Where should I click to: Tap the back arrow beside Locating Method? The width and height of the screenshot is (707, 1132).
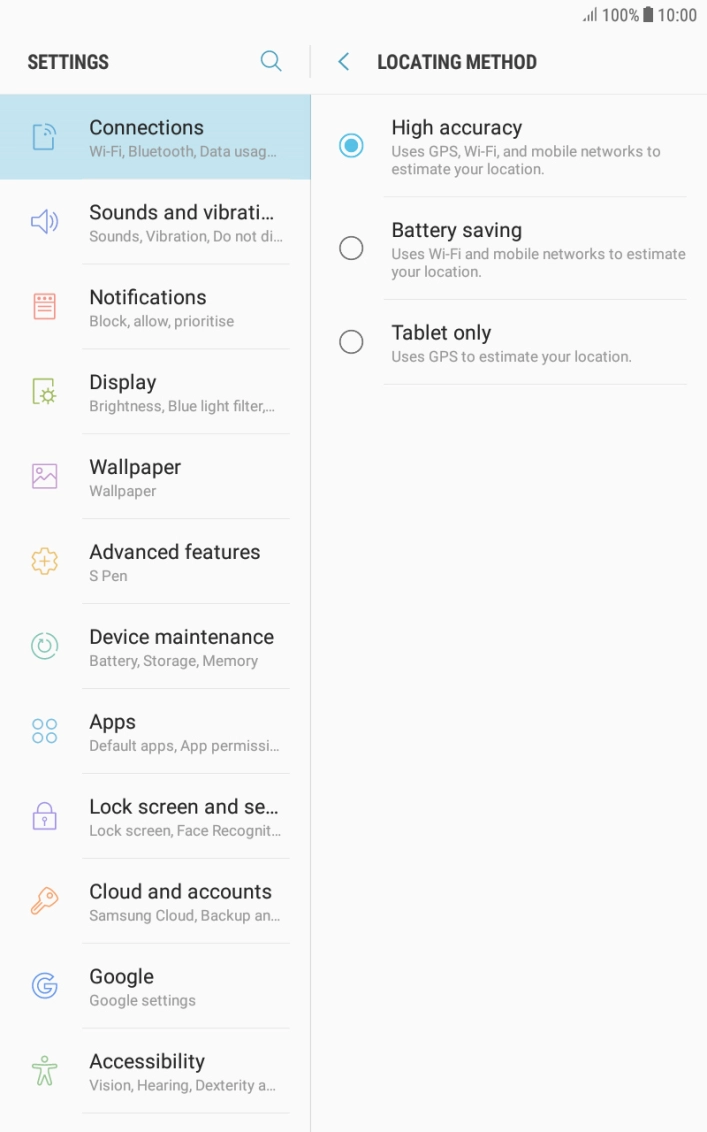point(344,62)
